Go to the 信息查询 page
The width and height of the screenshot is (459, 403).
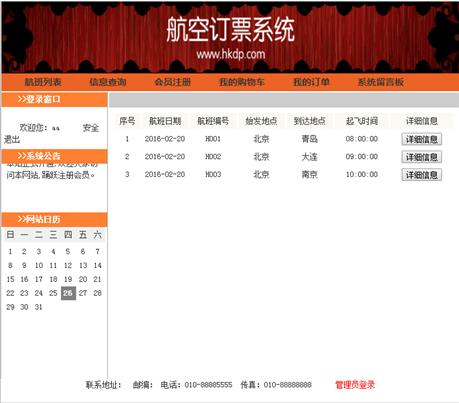point(108,82)
